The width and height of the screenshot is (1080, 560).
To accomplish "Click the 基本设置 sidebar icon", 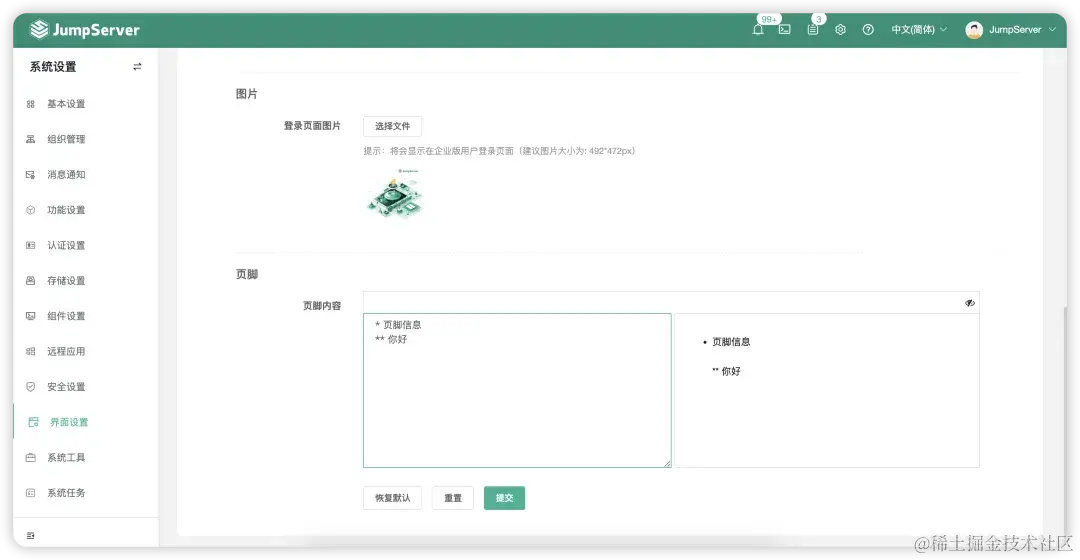I will coord(30,104).
